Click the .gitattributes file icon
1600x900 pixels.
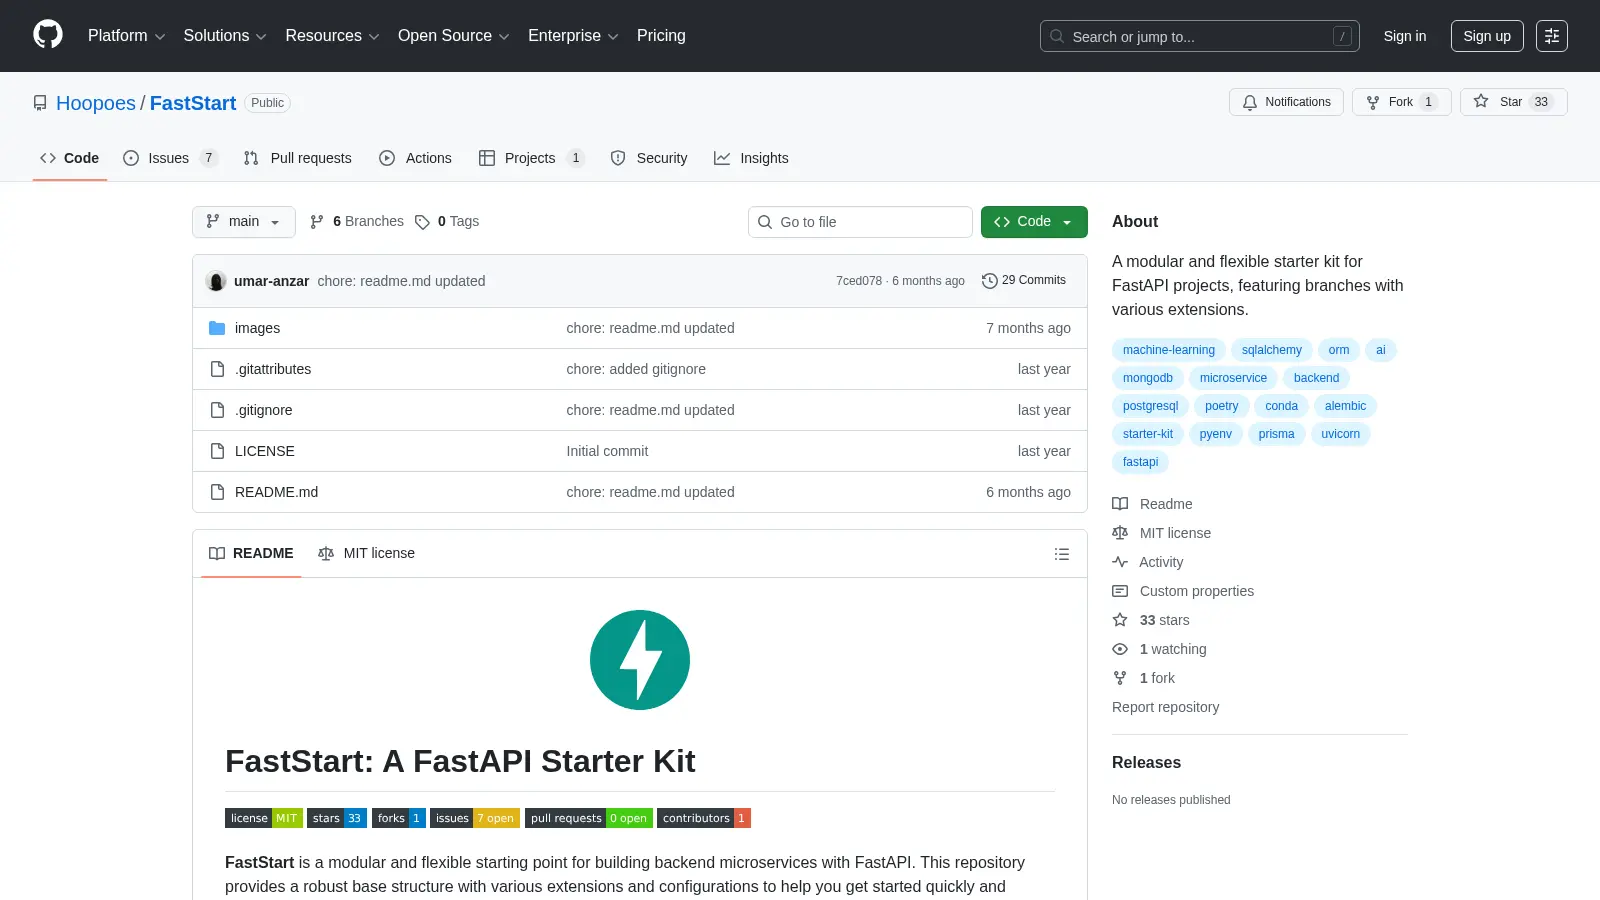(217, 369)
